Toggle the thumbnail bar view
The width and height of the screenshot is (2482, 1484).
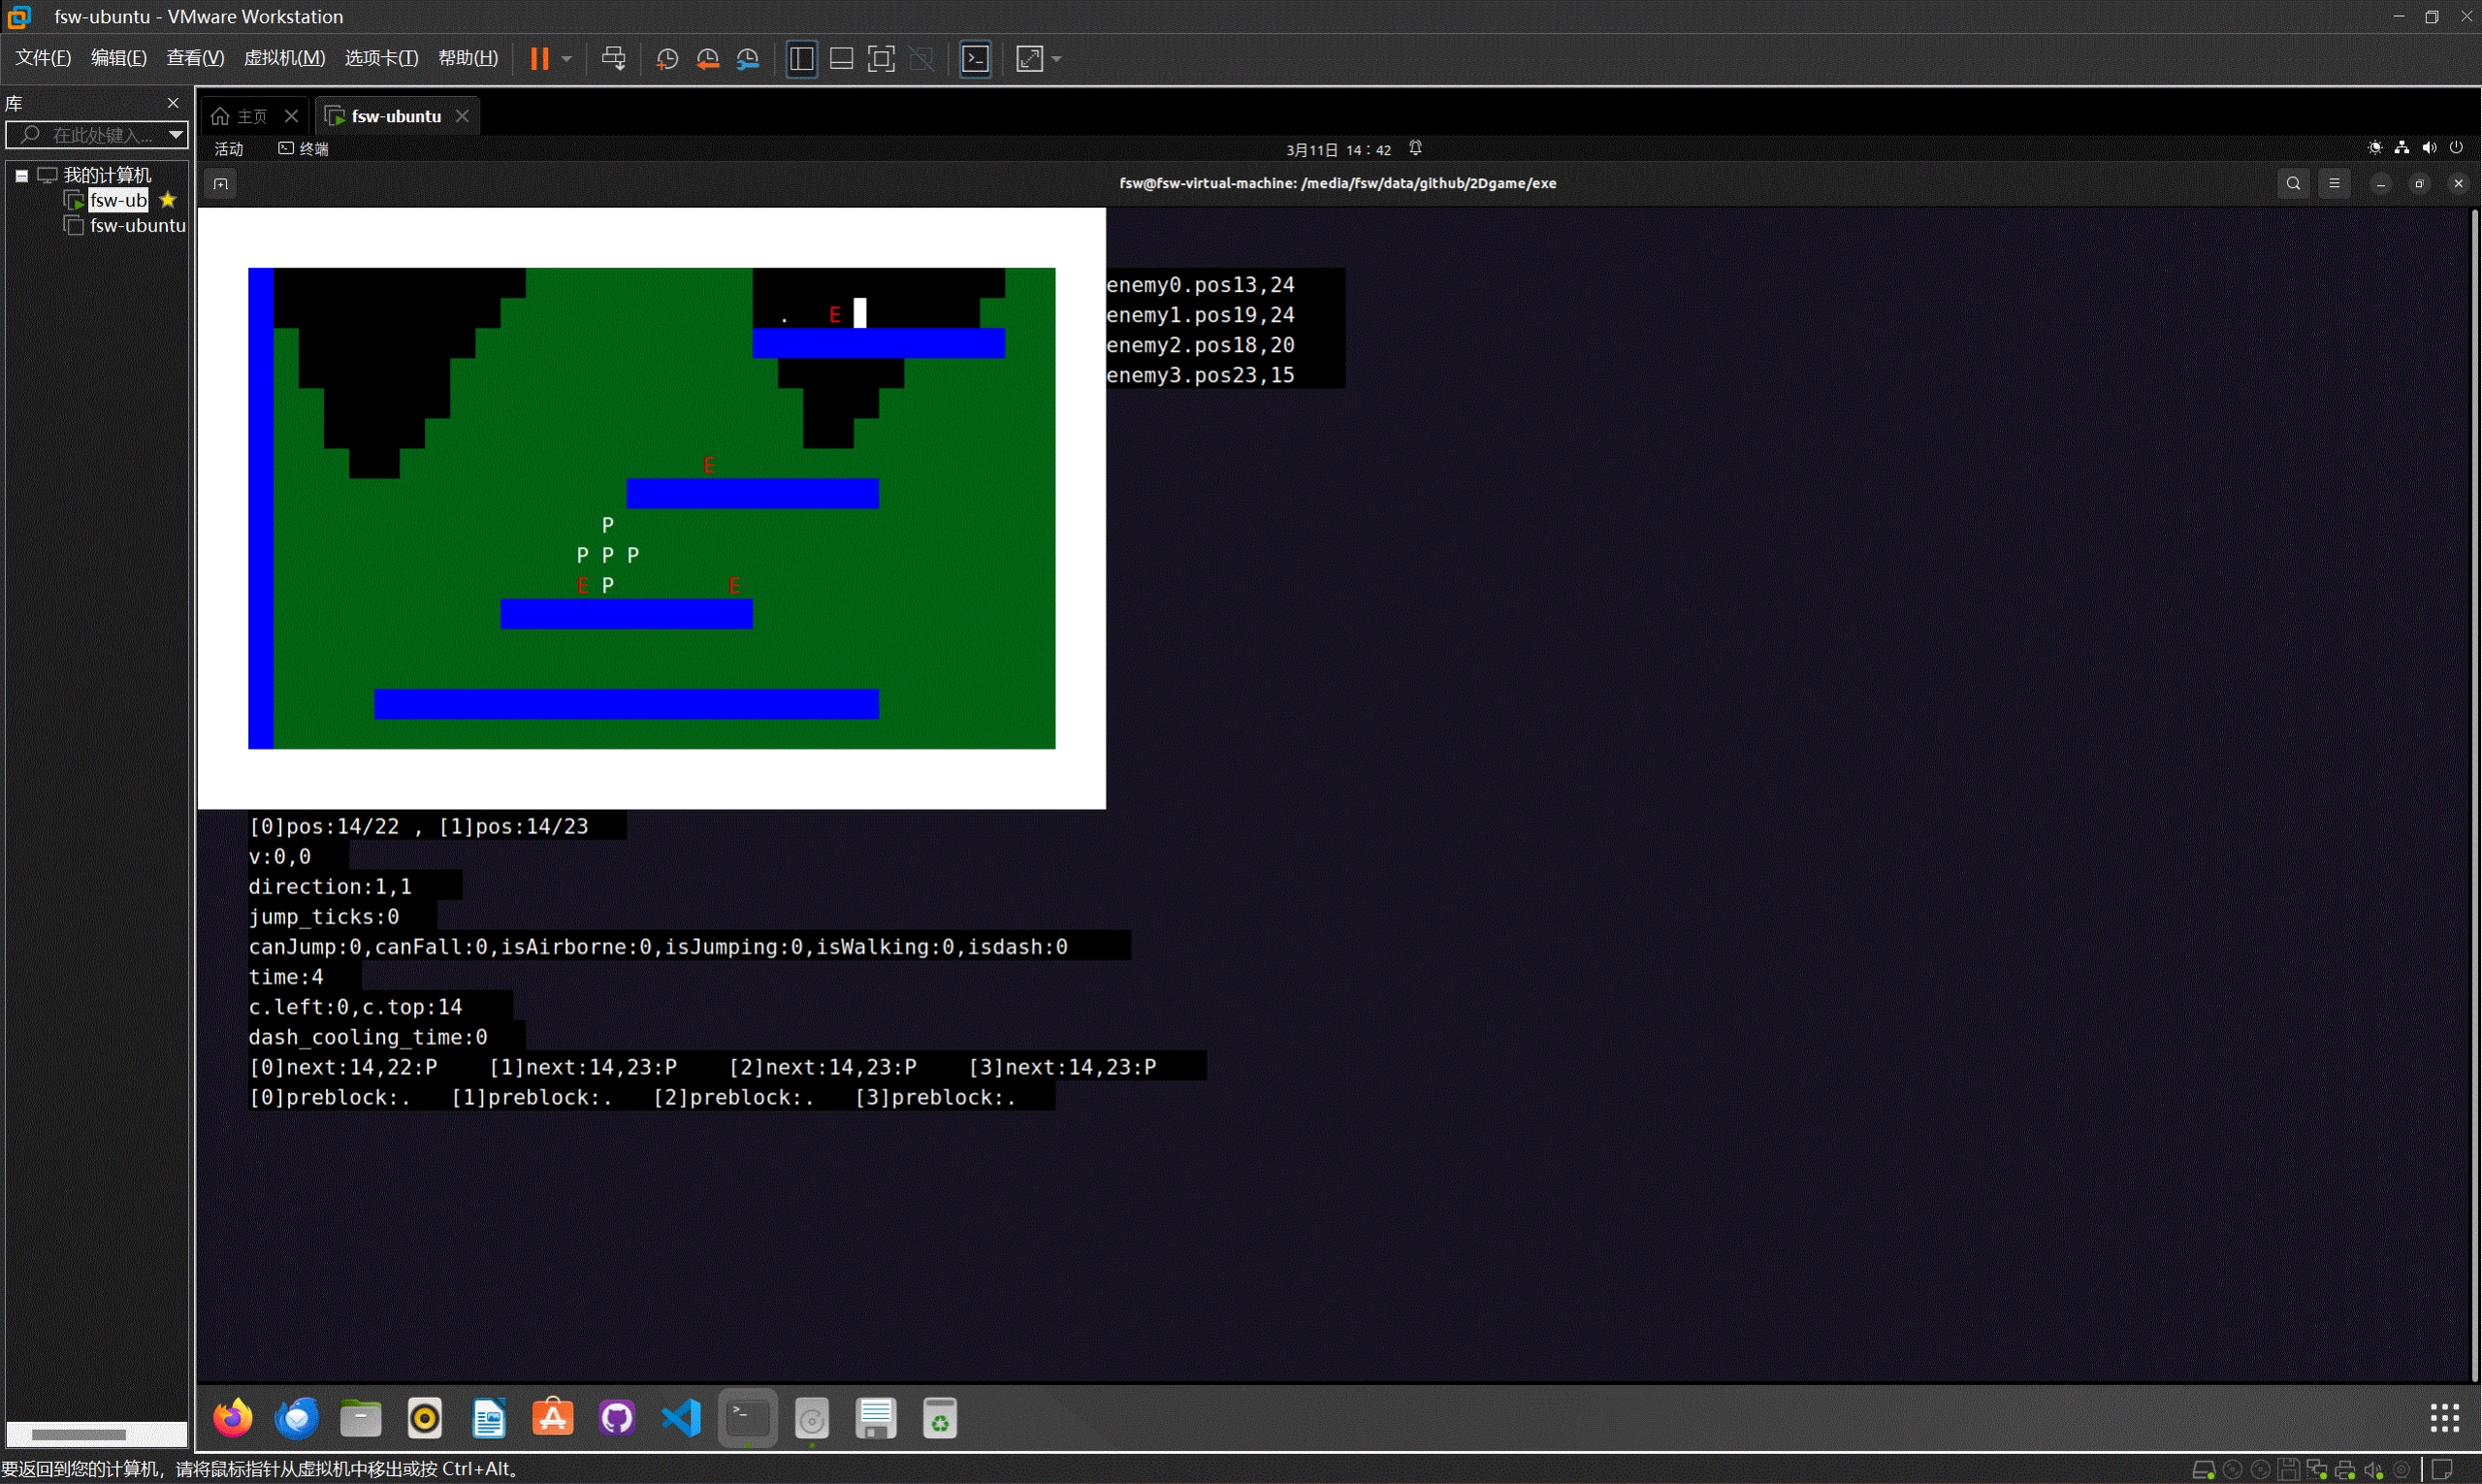[x=842, y=59]
